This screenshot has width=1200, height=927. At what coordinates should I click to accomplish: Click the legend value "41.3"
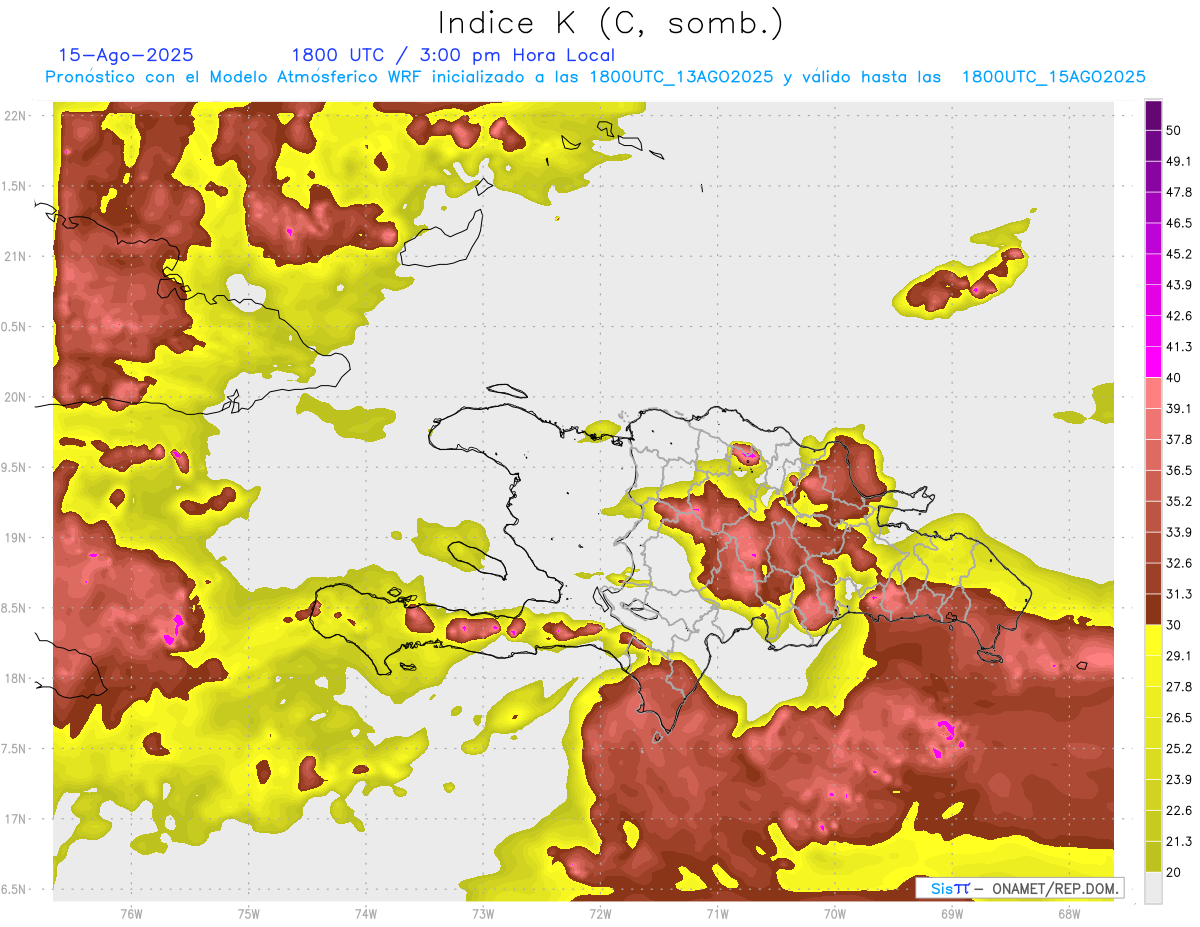coord(1179,347)
